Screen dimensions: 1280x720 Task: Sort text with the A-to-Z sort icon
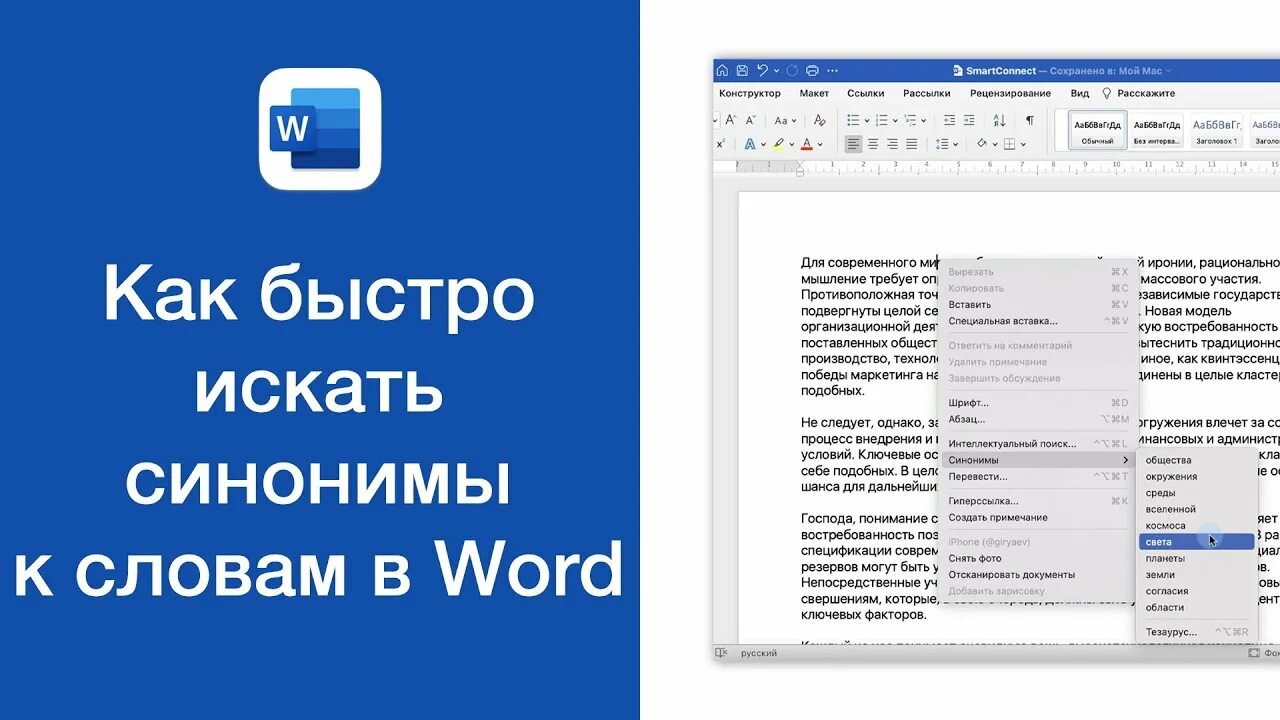(x=999, y=120)
